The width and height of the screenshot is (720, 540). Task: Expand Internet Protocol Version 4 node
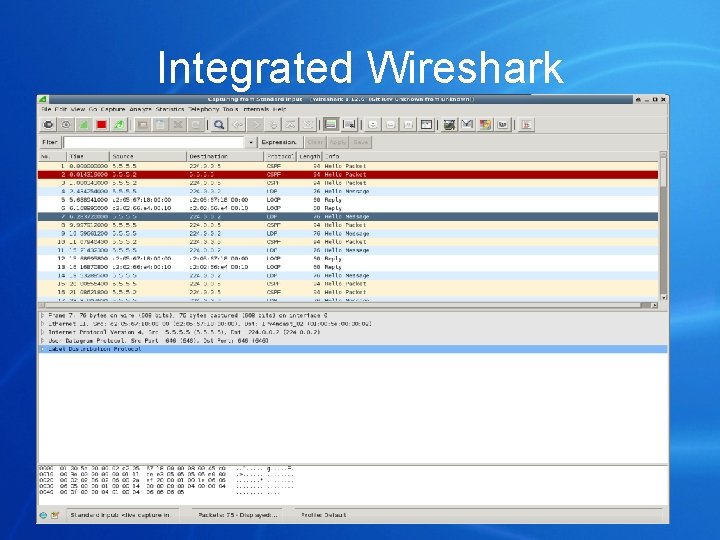tap(42, 332)
